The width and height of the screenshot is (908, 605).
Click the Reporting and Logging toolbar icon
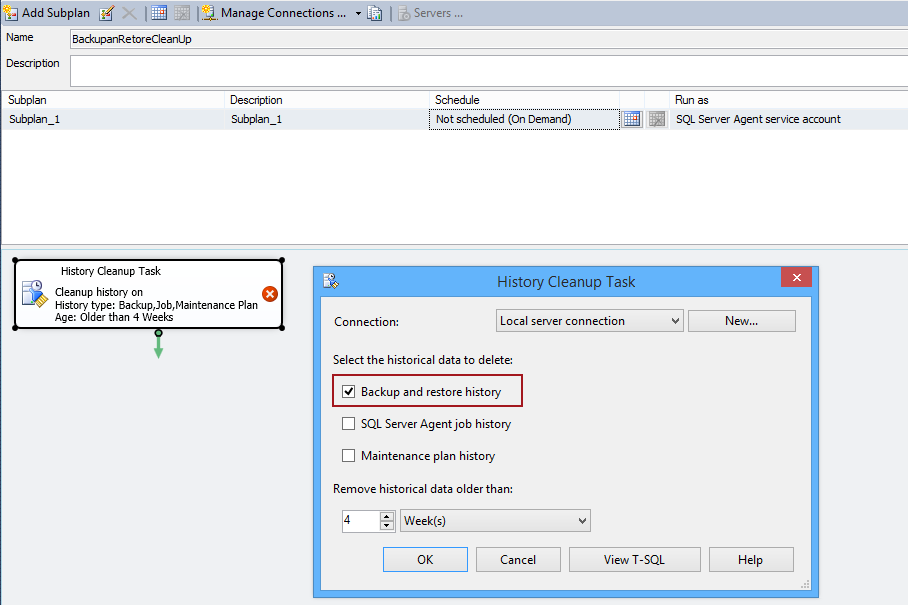pos(375,13)
